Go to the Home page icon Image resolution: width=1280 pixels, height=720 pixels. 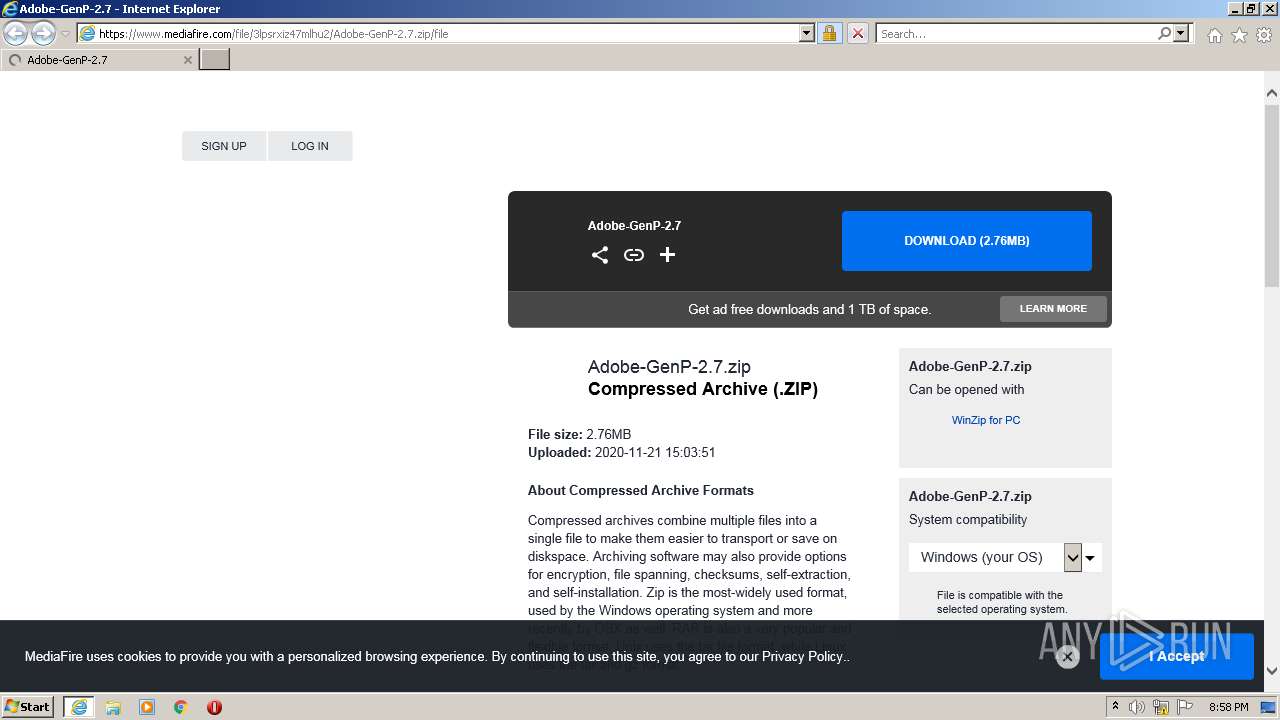(1214, 35)
